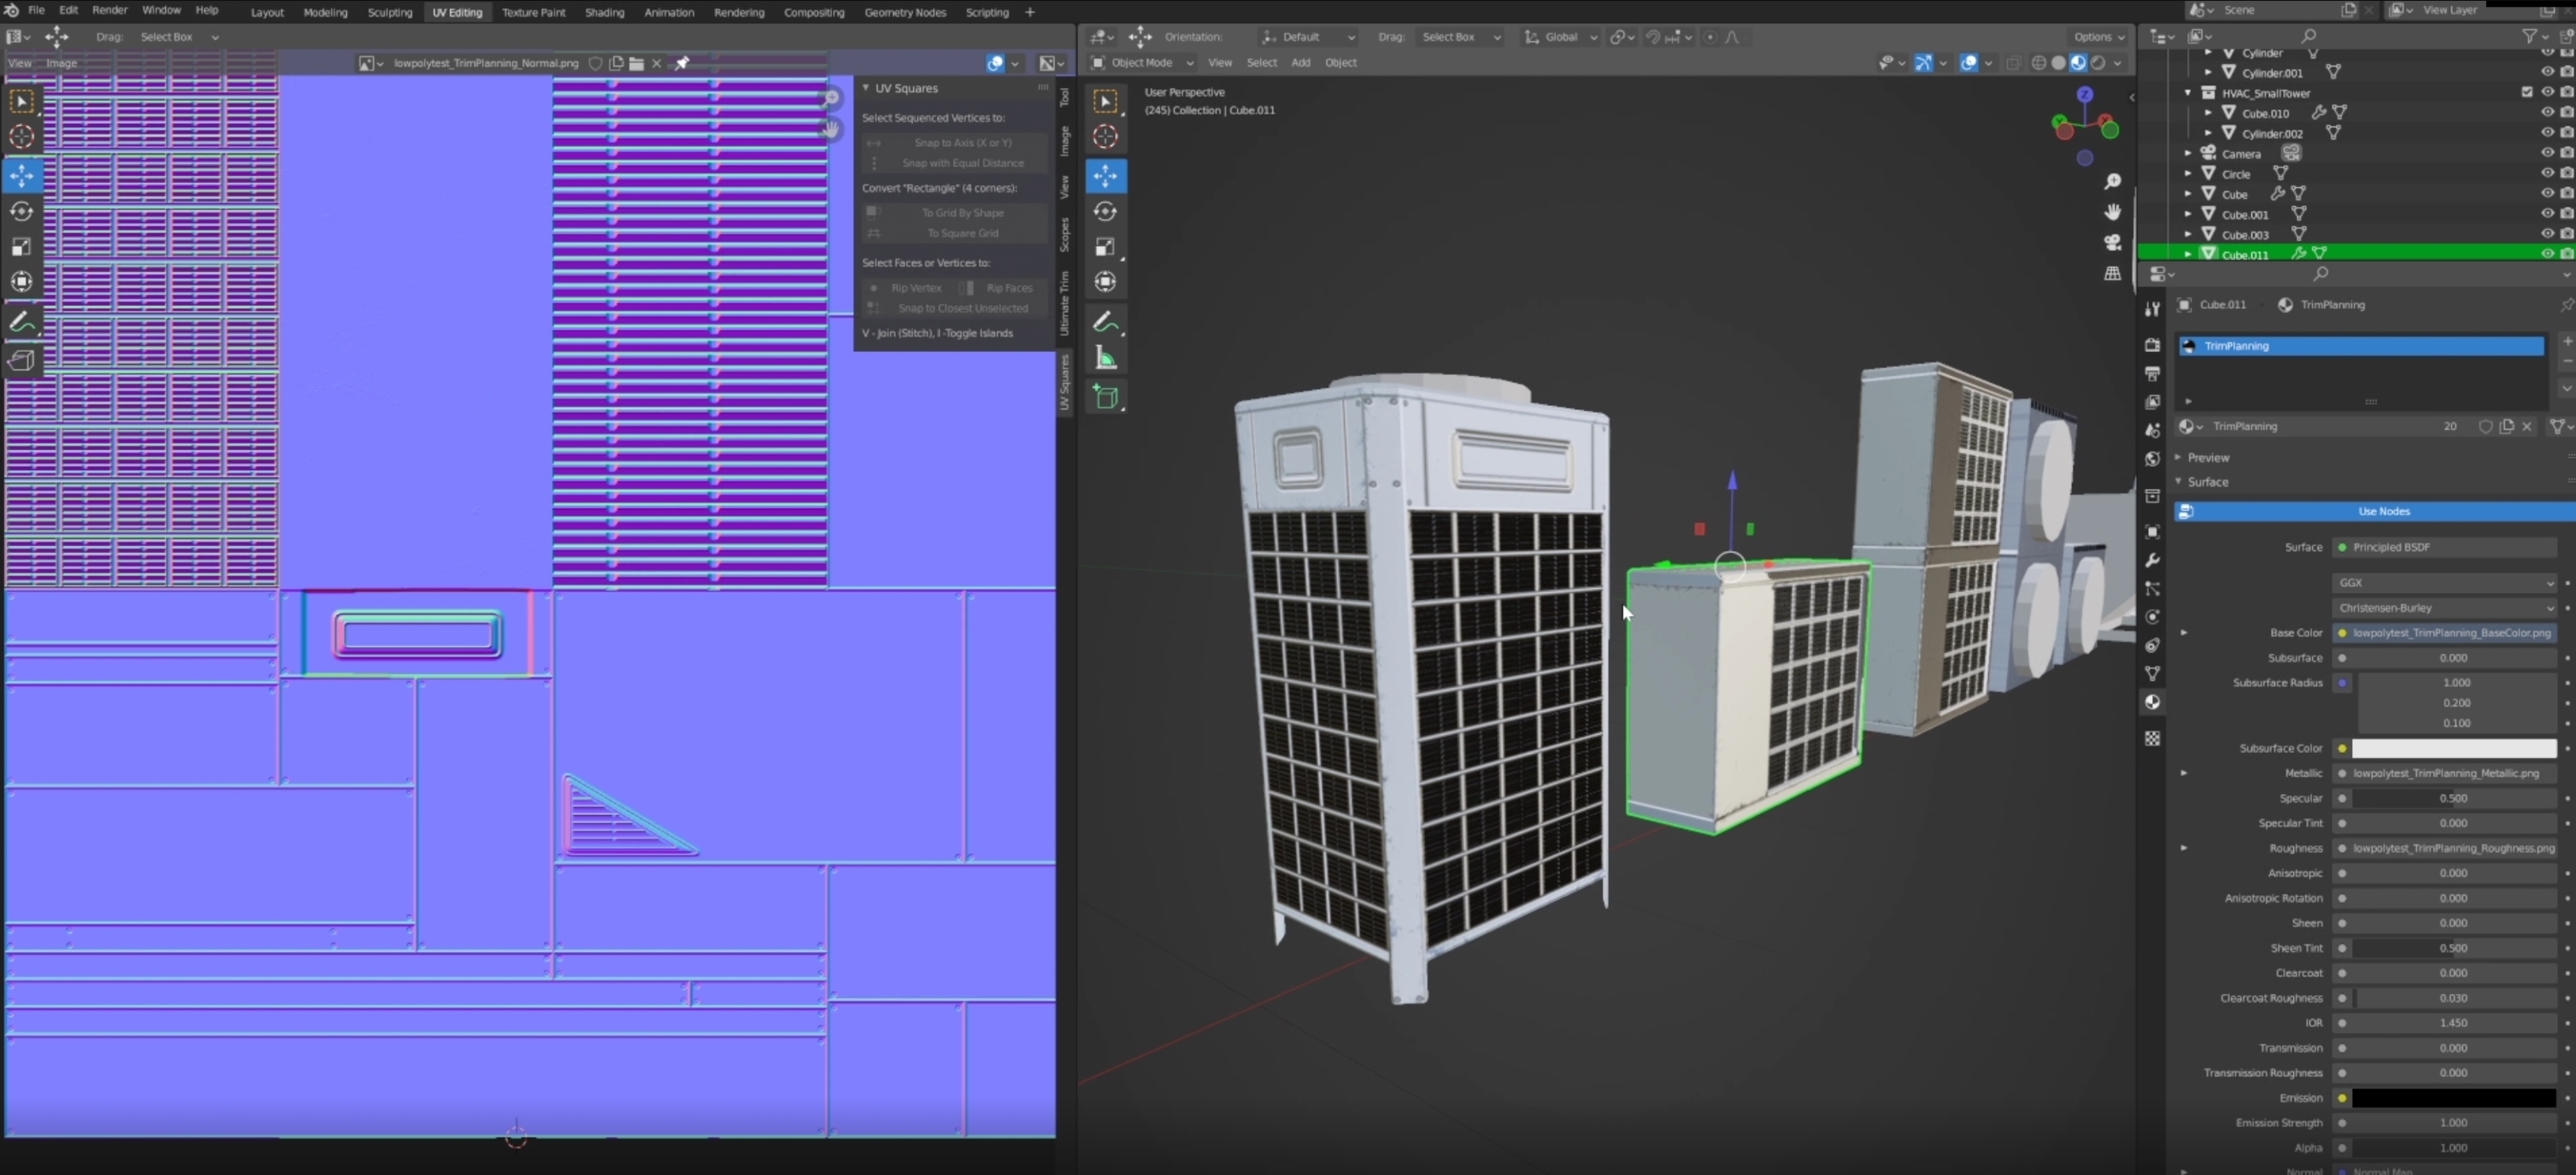The height and width of the screenshot is (1175, 2576).
Task: Select the Cursor tool in UV editor
Action: 21,137
